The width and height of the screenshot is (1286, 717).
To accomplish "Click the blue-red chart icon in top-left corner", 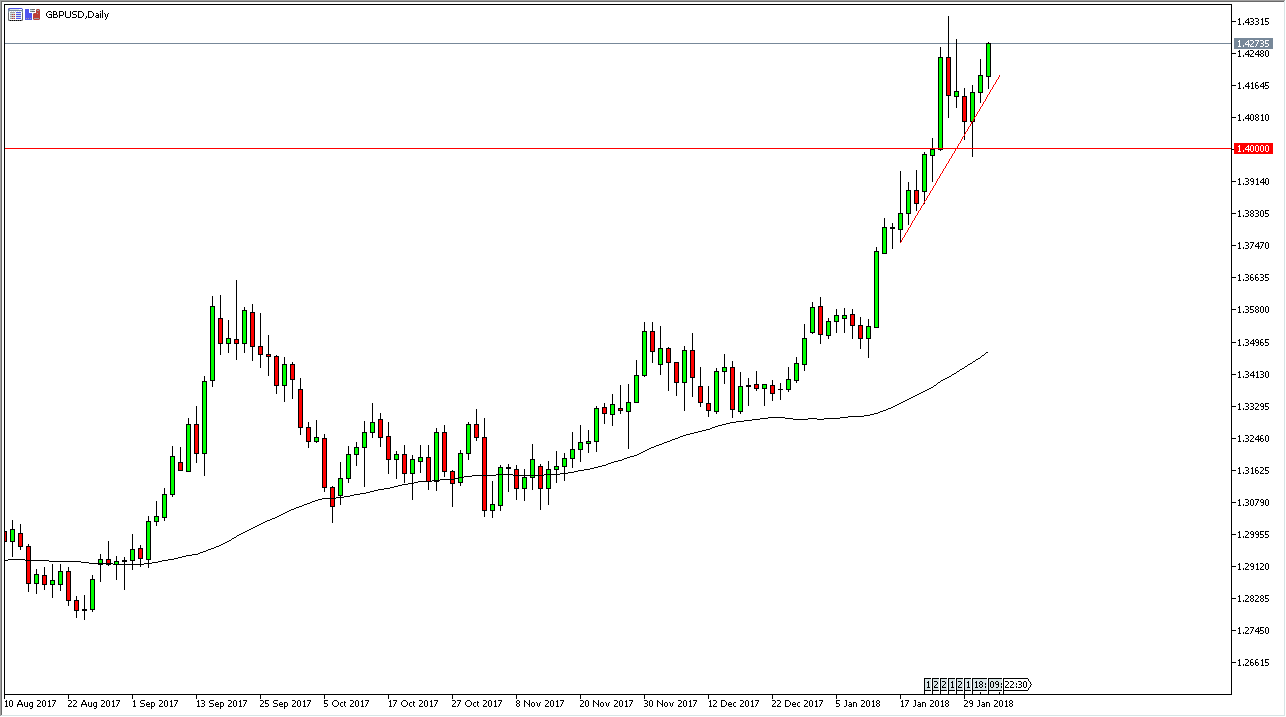I will [31, 14].
